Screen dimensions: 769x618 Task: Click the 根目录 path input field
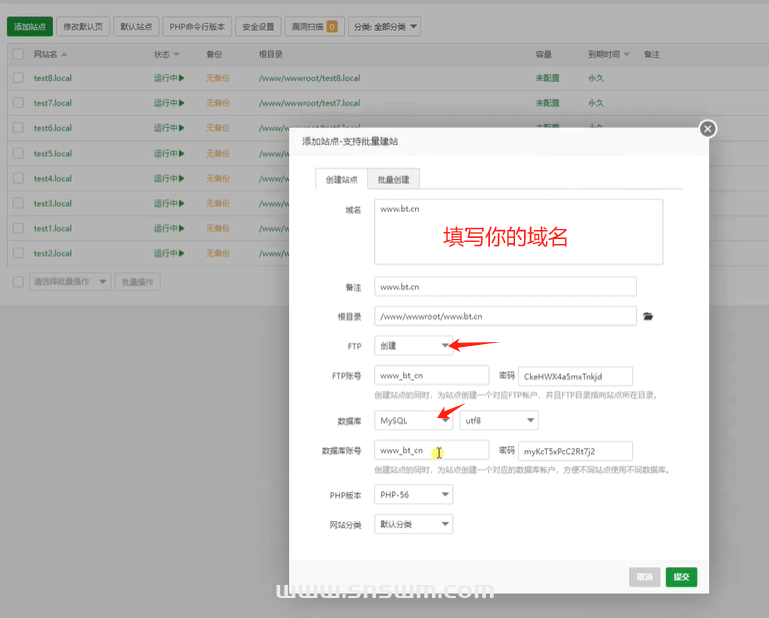505,316
